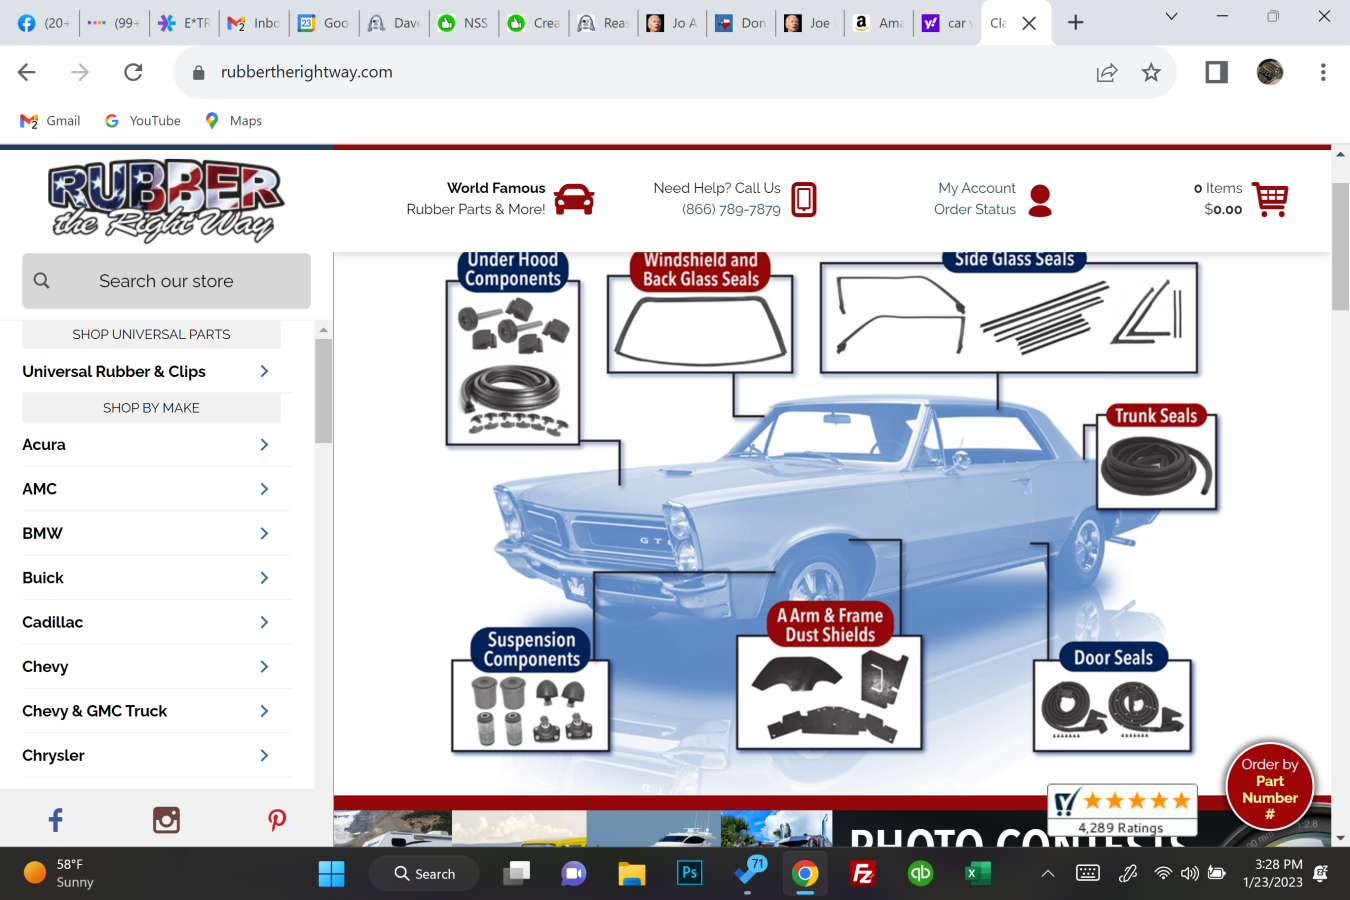
Task: Reload the page
Action: click(x=133, y=72)
